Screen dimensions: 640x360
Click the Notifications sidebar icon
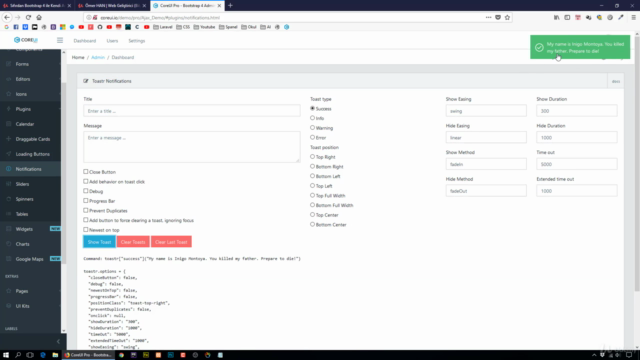pyautogui.click(x=9, y=169)
